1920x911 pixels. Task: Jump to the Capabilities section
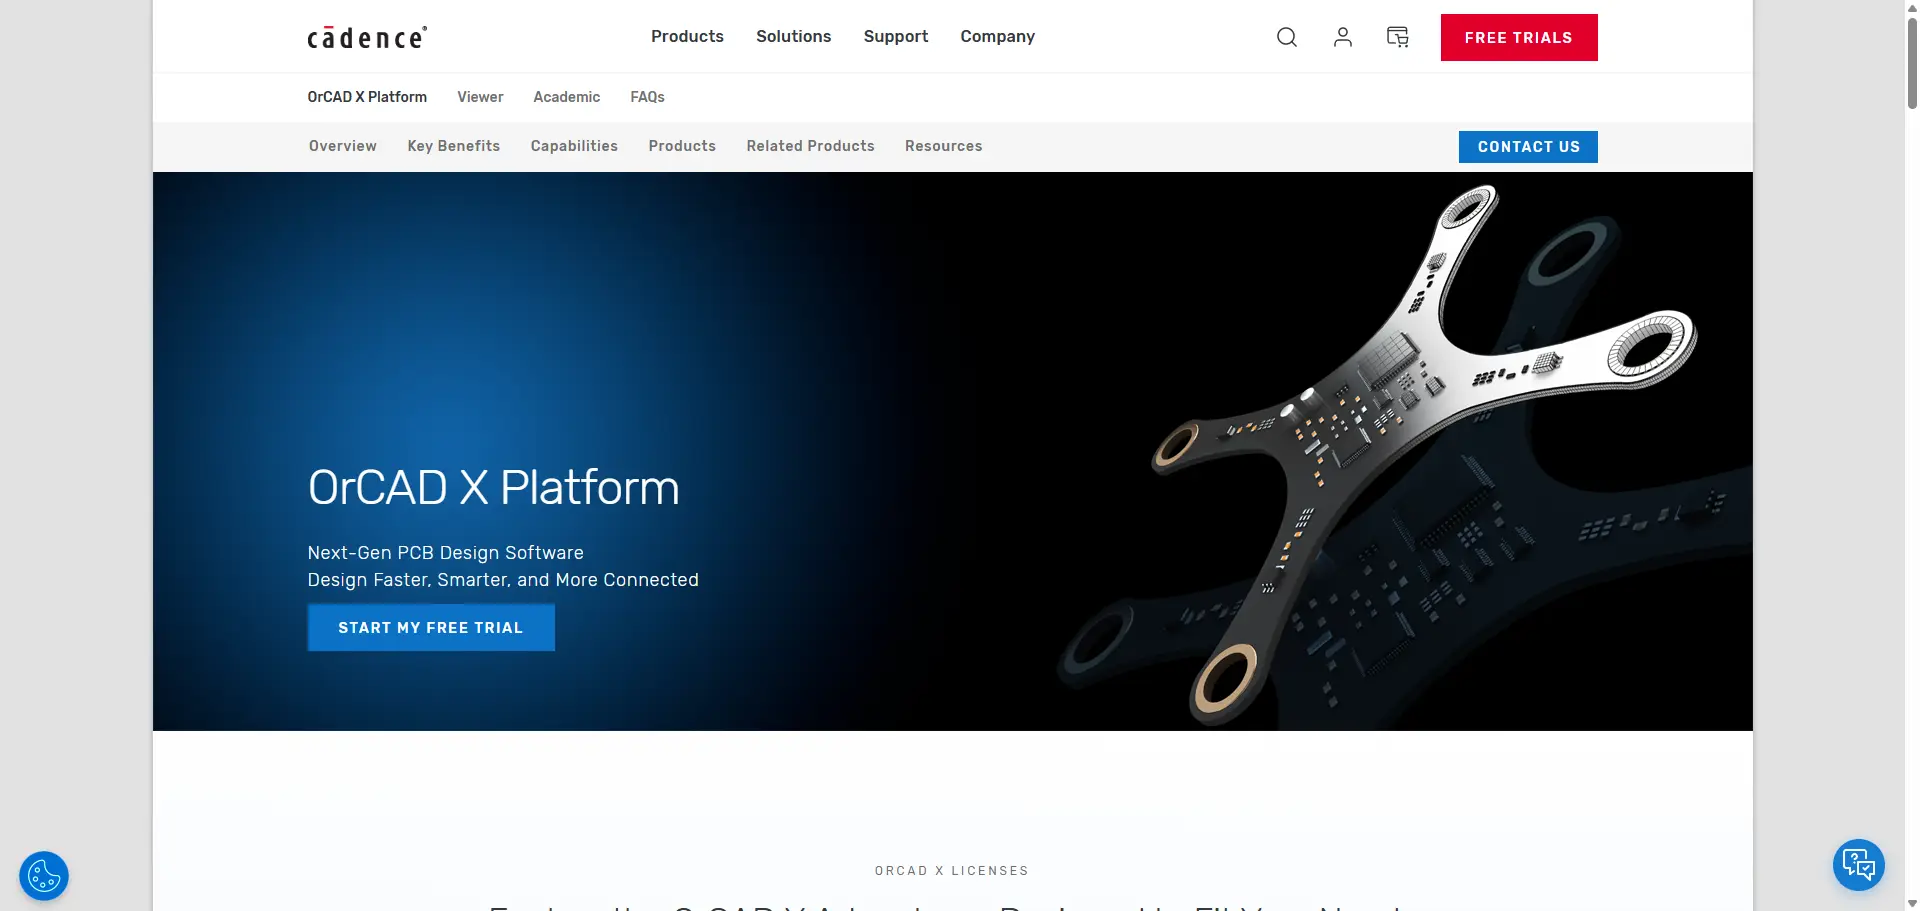[x=574, y=146]
